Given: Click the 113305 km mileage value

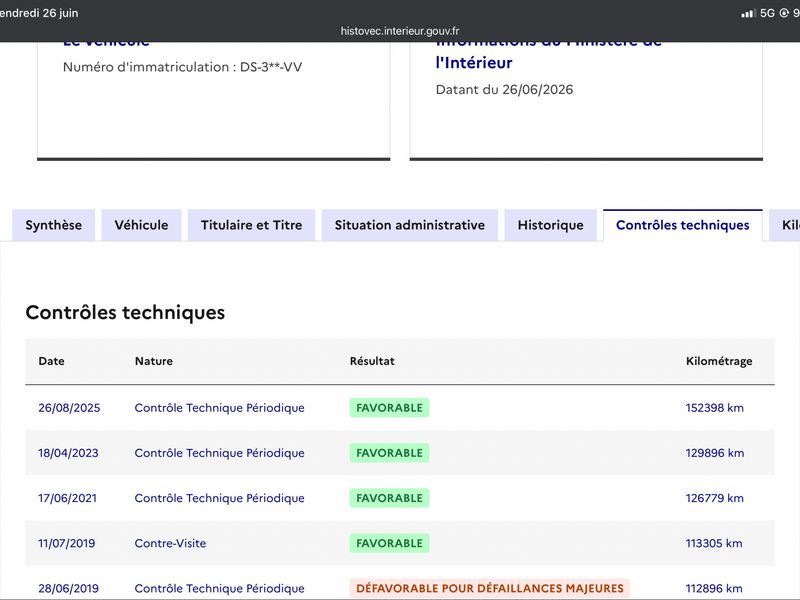Looking at the screenshot, I should click(x=714, y=543).
